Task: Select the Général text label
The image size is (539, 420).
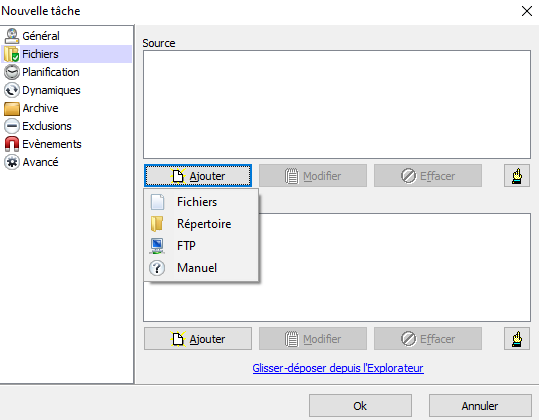Action: tap(41, 36)
